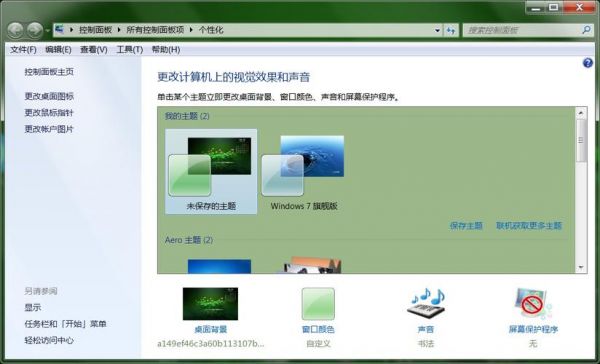This screenshot has height=364, width=600.
Task: Click 联机获取更多主题 link
Action: pyautogui.click(x=529, y=226)
